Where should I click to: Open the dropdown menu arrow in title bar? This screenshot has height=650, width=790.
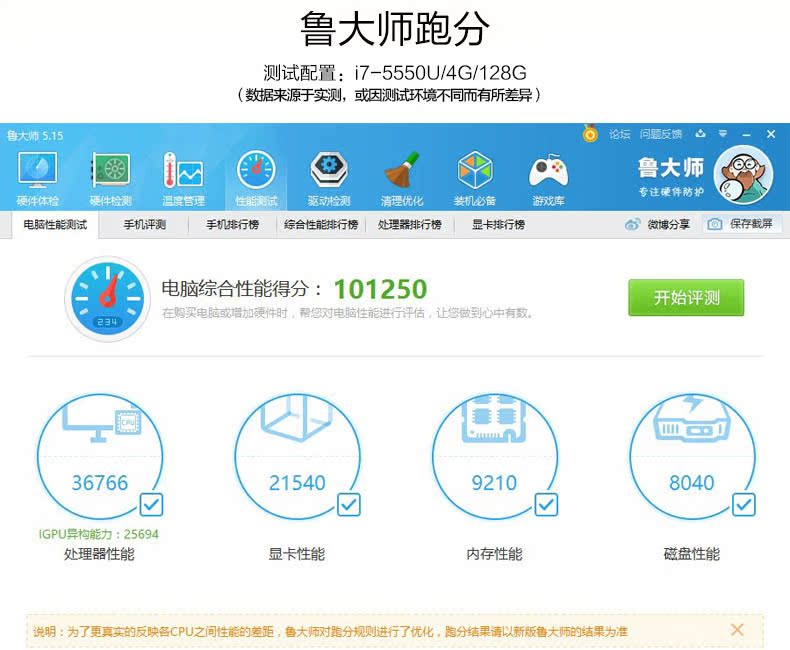coord(723,134)
